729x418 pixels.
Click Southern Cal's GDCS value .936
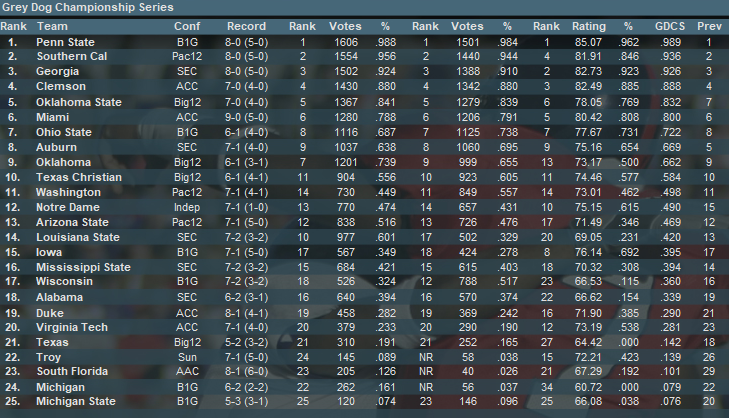670,56
